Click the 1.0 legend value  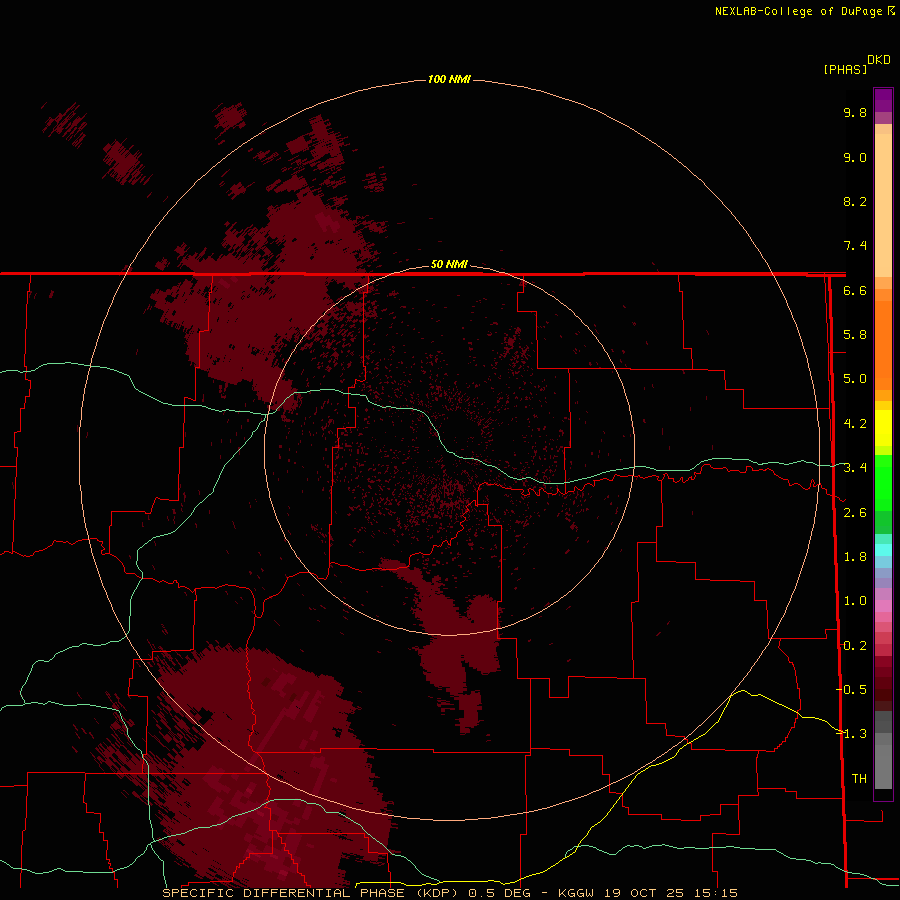tap(855, 601)
